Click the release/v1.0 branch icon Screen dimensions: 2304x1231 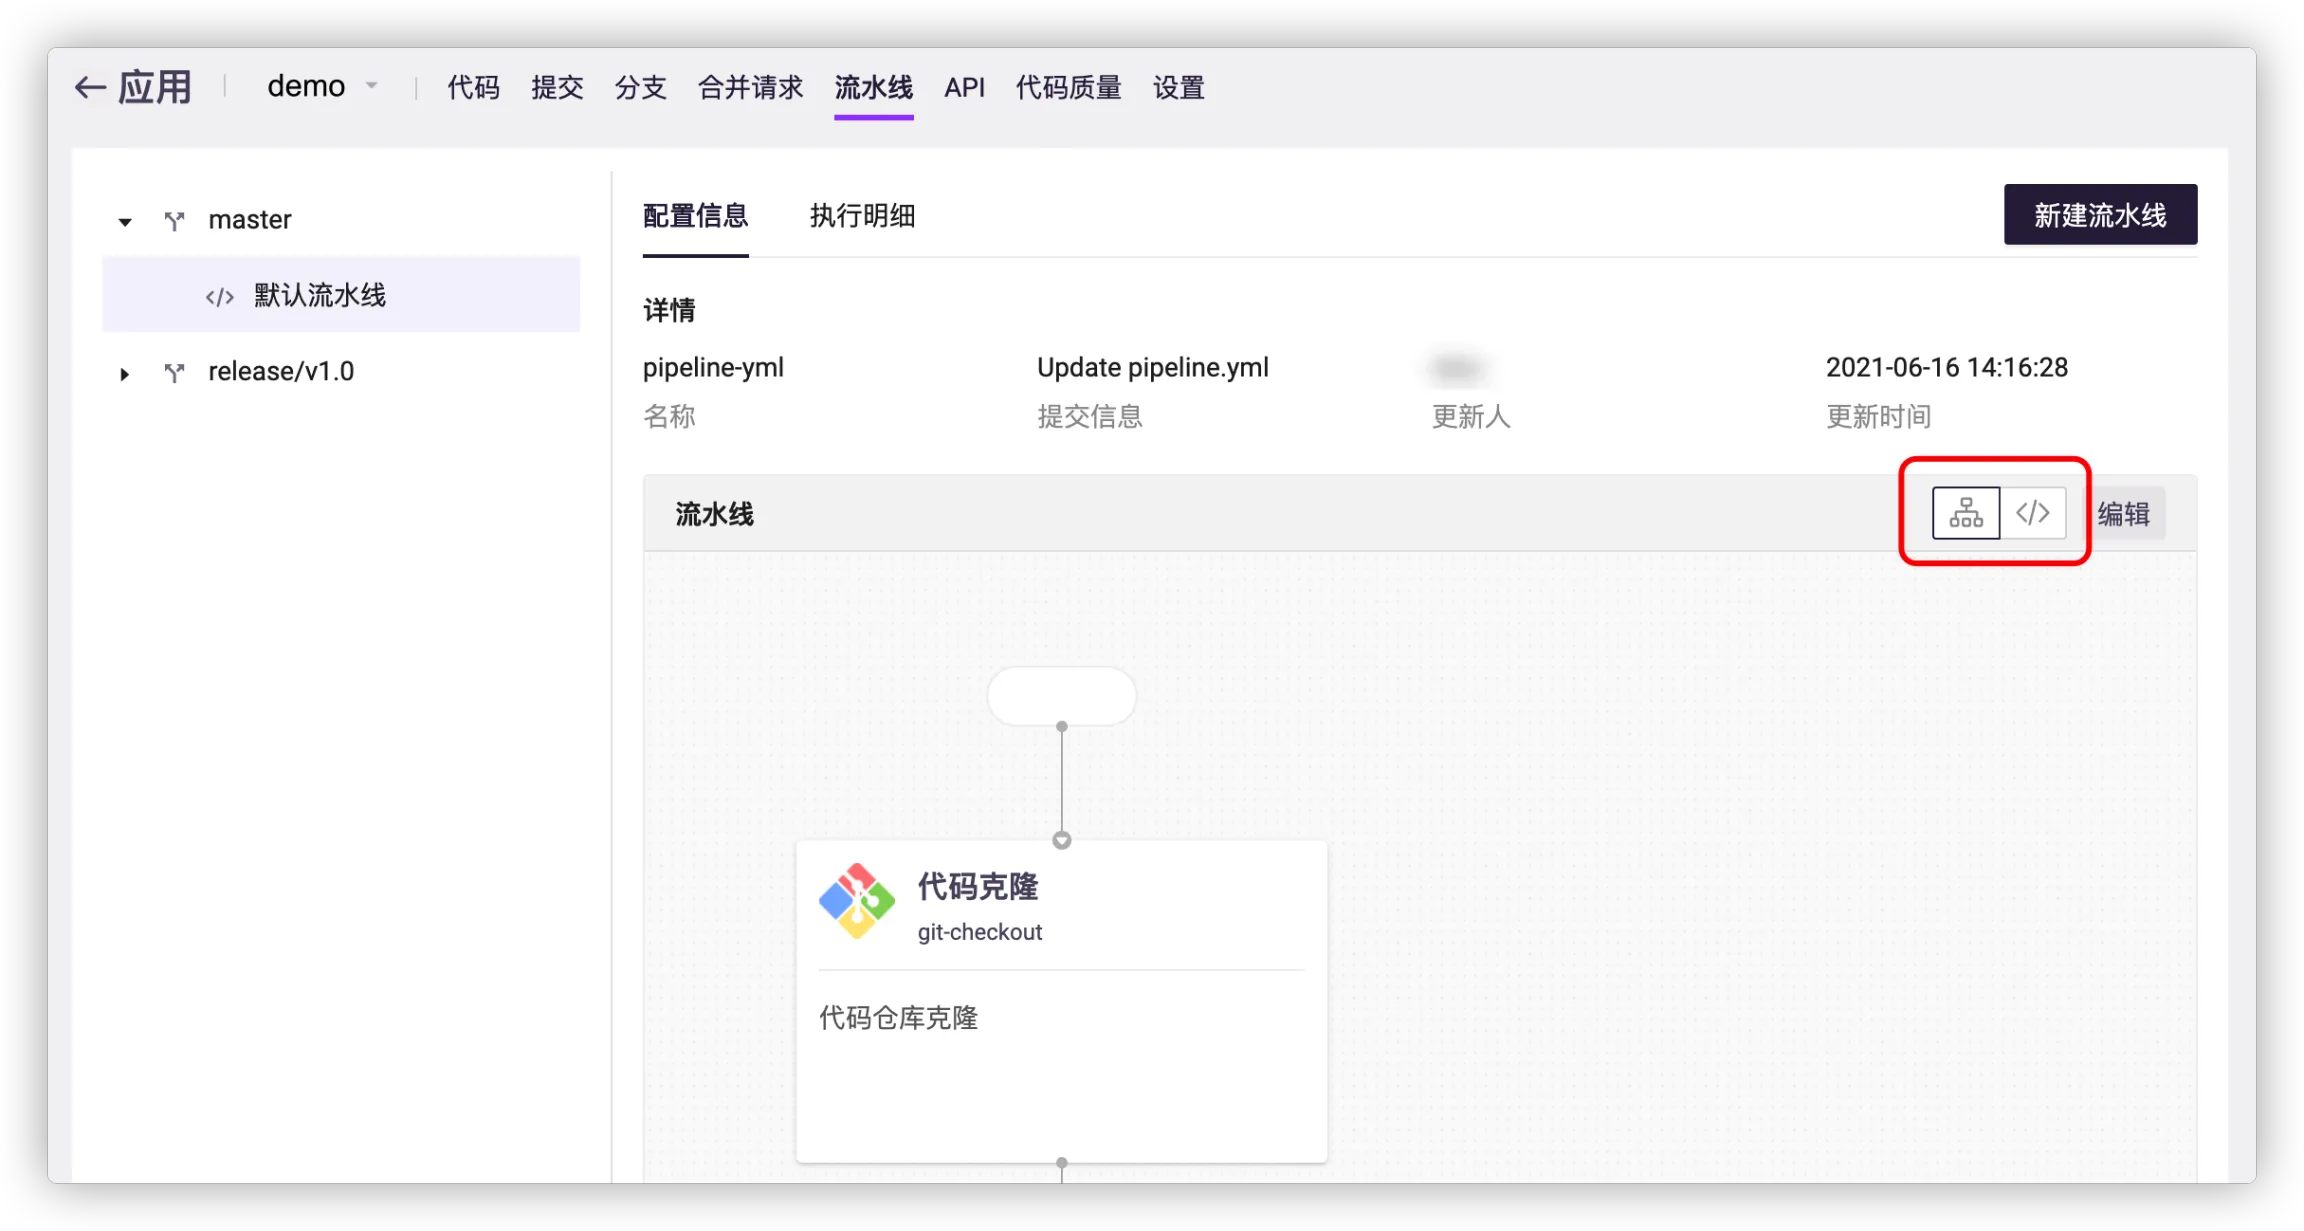click(175, 372)
